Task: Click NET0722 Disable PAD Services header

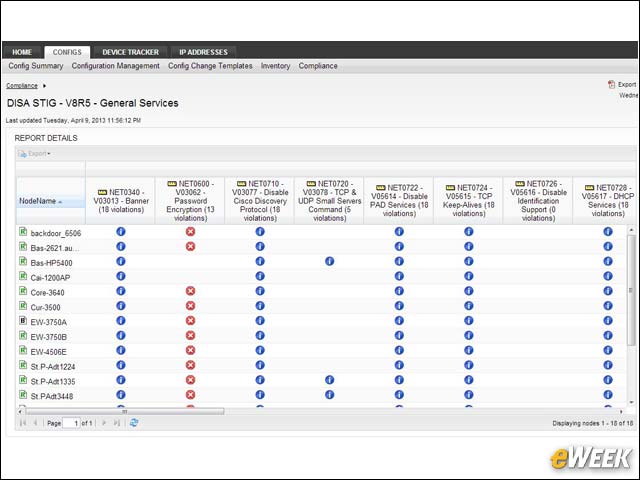Action: 399,201
